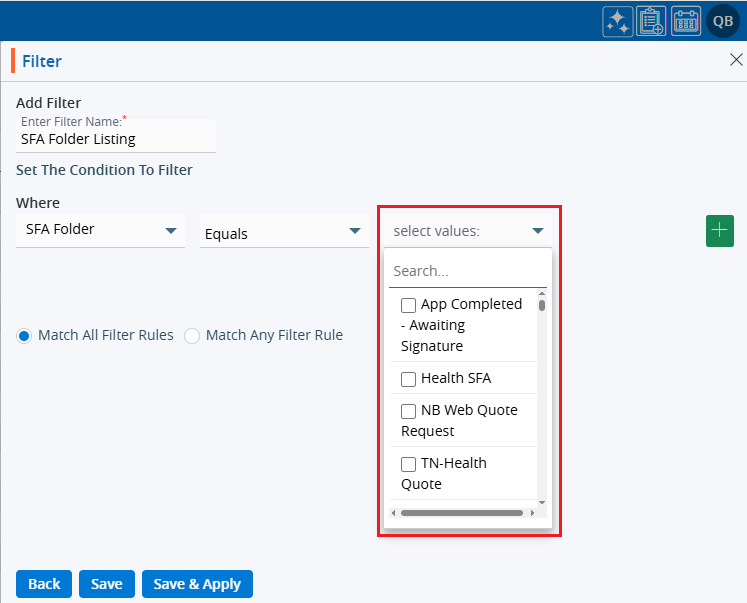The image size is (747, 603).
Task: Click the green plus add rule button
Action: click(x=720, y=230)
